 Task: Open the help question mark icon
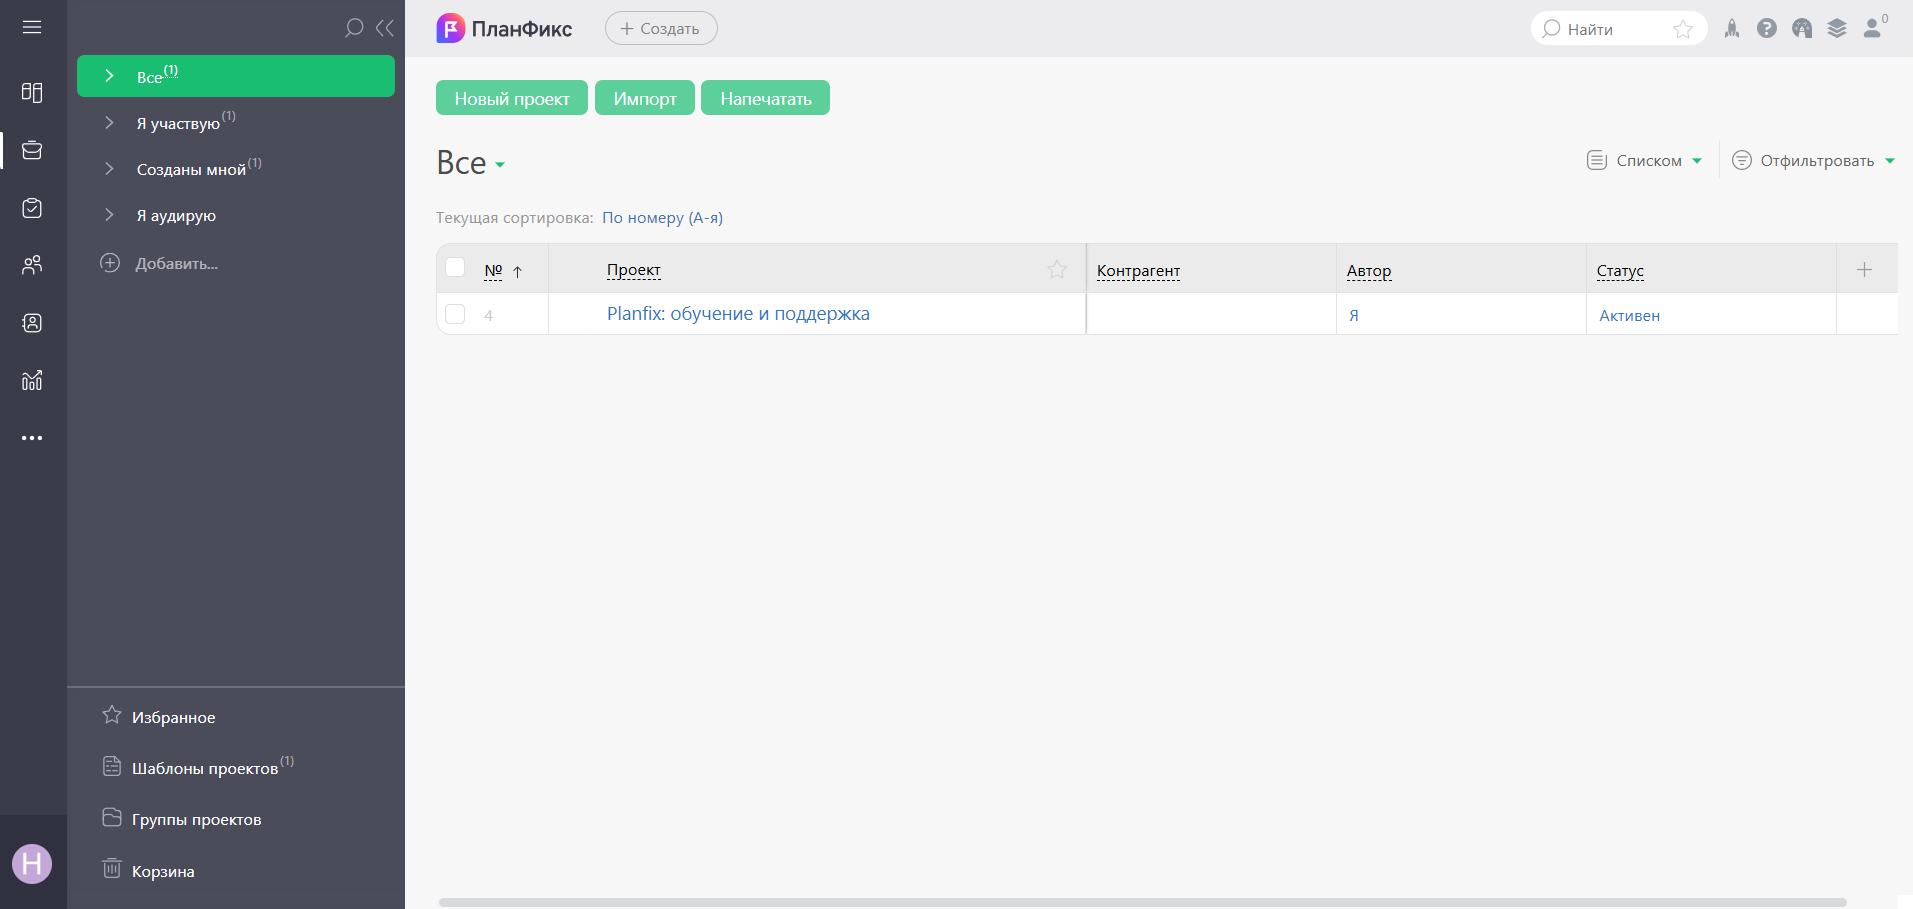pyautogui.click(x=1767, y=29)
